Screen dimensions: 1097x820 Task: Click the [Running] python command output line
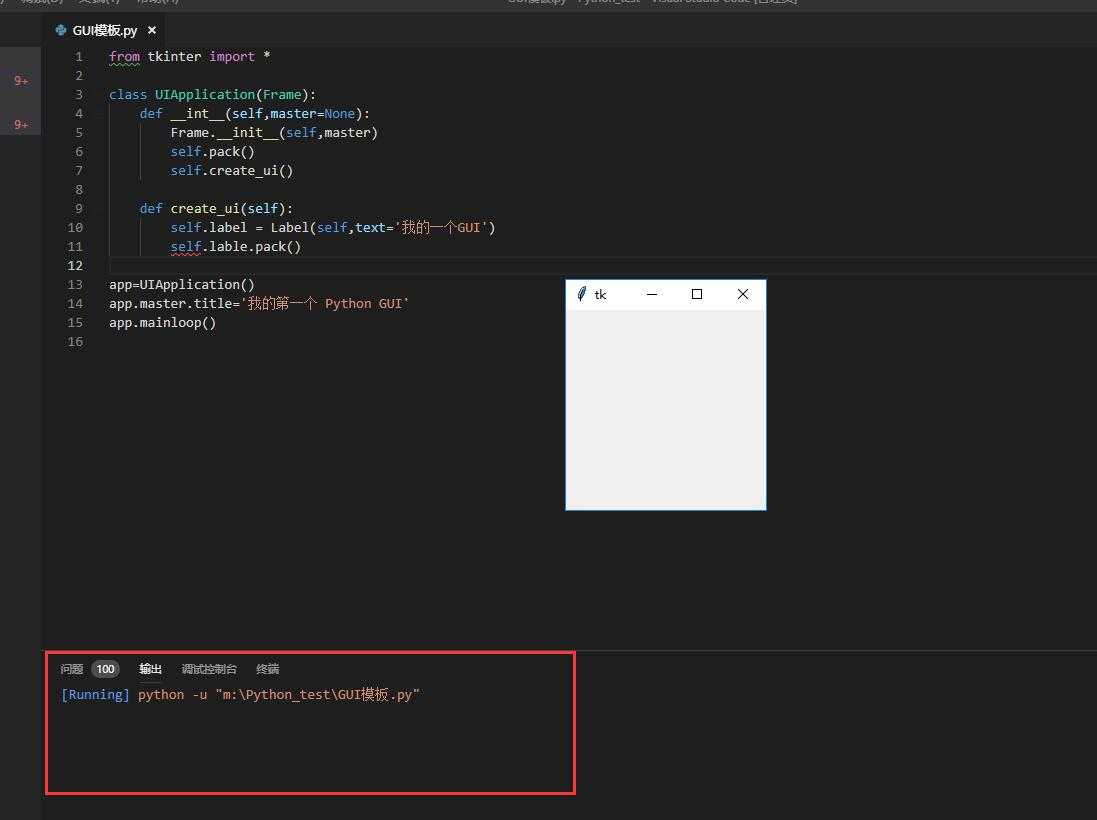pyautogui.click(x=240, y=695)
